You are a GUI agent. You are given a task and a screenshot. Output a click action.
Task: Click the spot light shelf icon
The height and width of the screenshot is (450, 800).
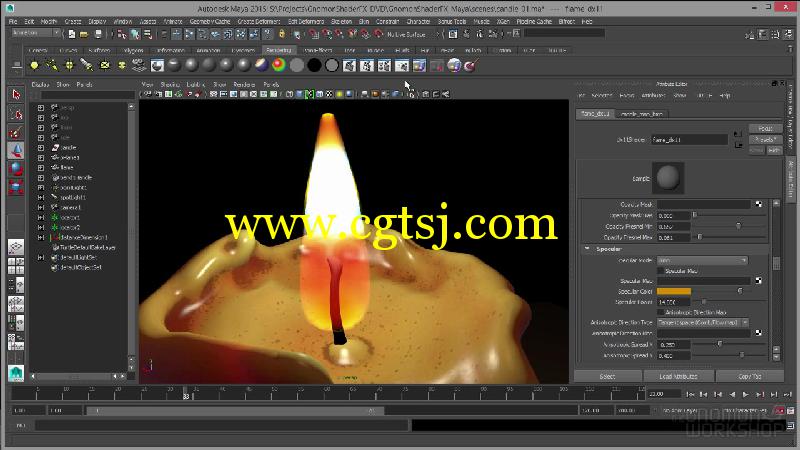coord(87,65)
